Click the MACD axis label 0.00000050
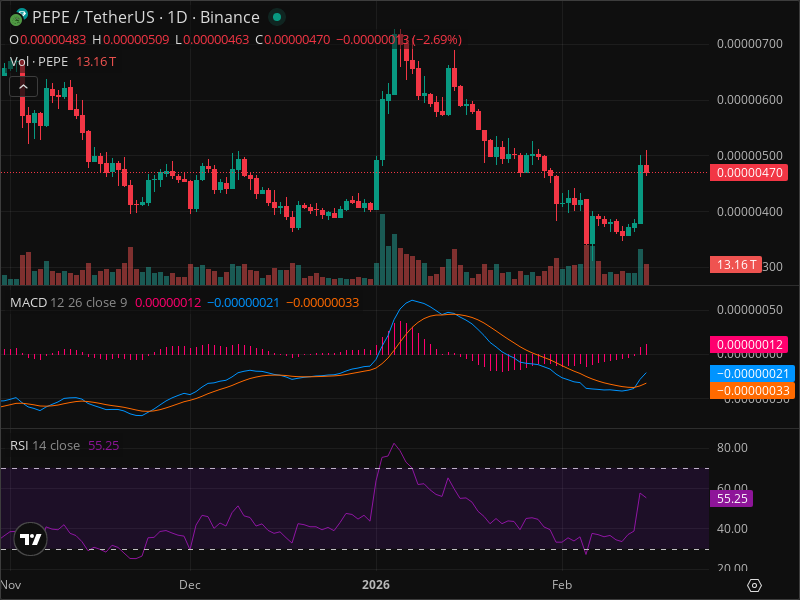The height and width of the screenshot is (600, 800). click(x=749, y=310)
